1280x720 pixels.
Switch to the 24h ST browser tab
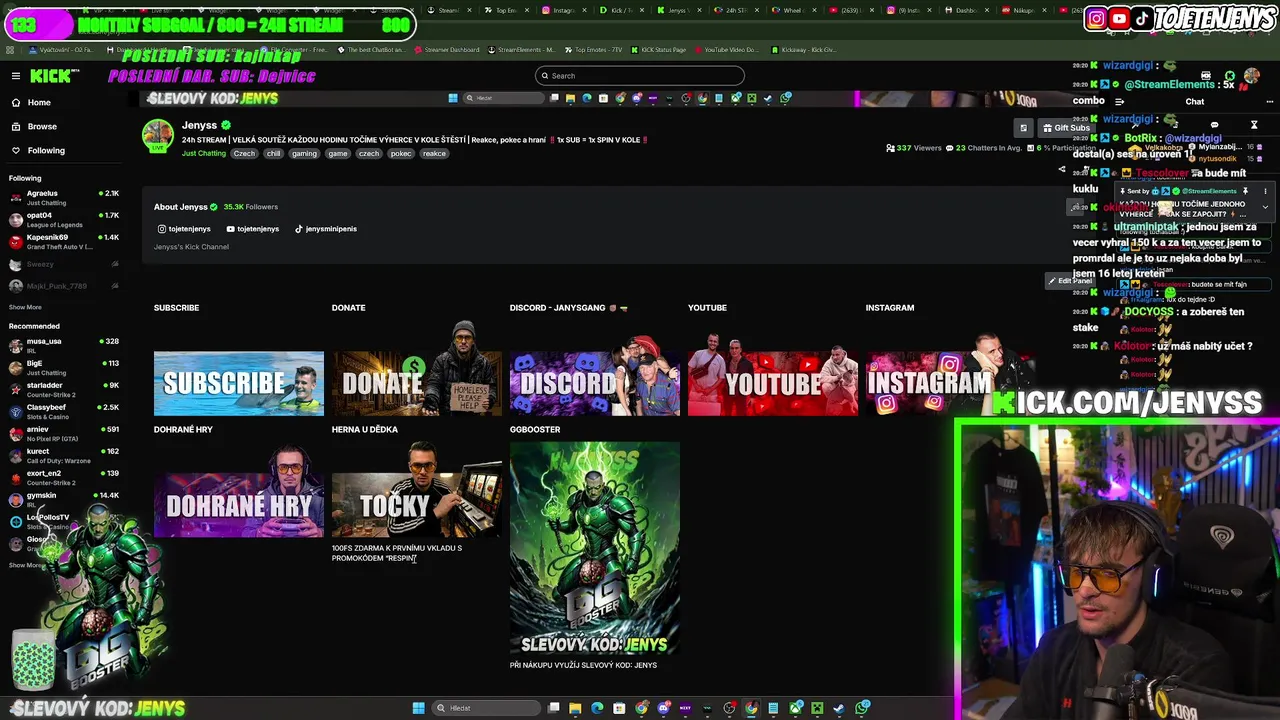click(736, 10)
